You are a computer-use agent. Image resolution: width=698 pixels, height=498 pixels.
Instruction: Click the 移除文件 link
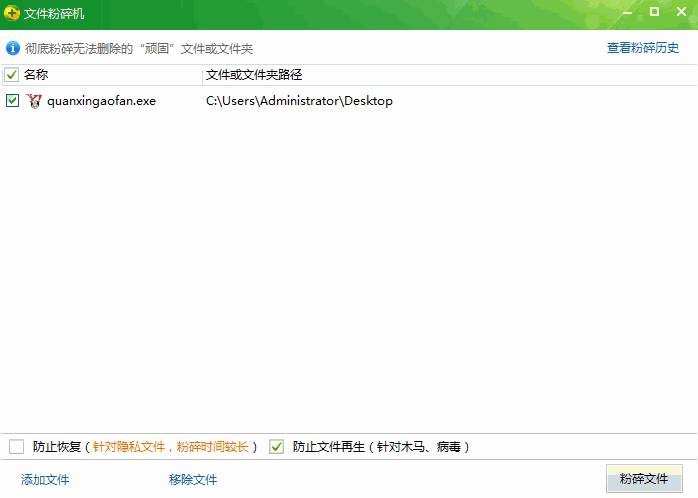coord(193,479)
